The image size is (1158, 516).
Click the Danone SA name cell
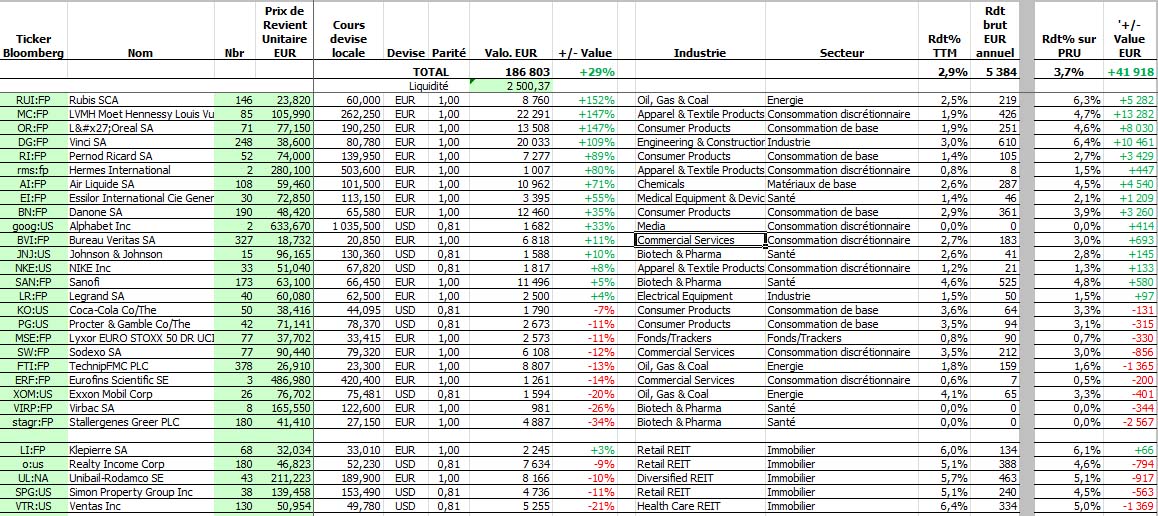[140, 212]
